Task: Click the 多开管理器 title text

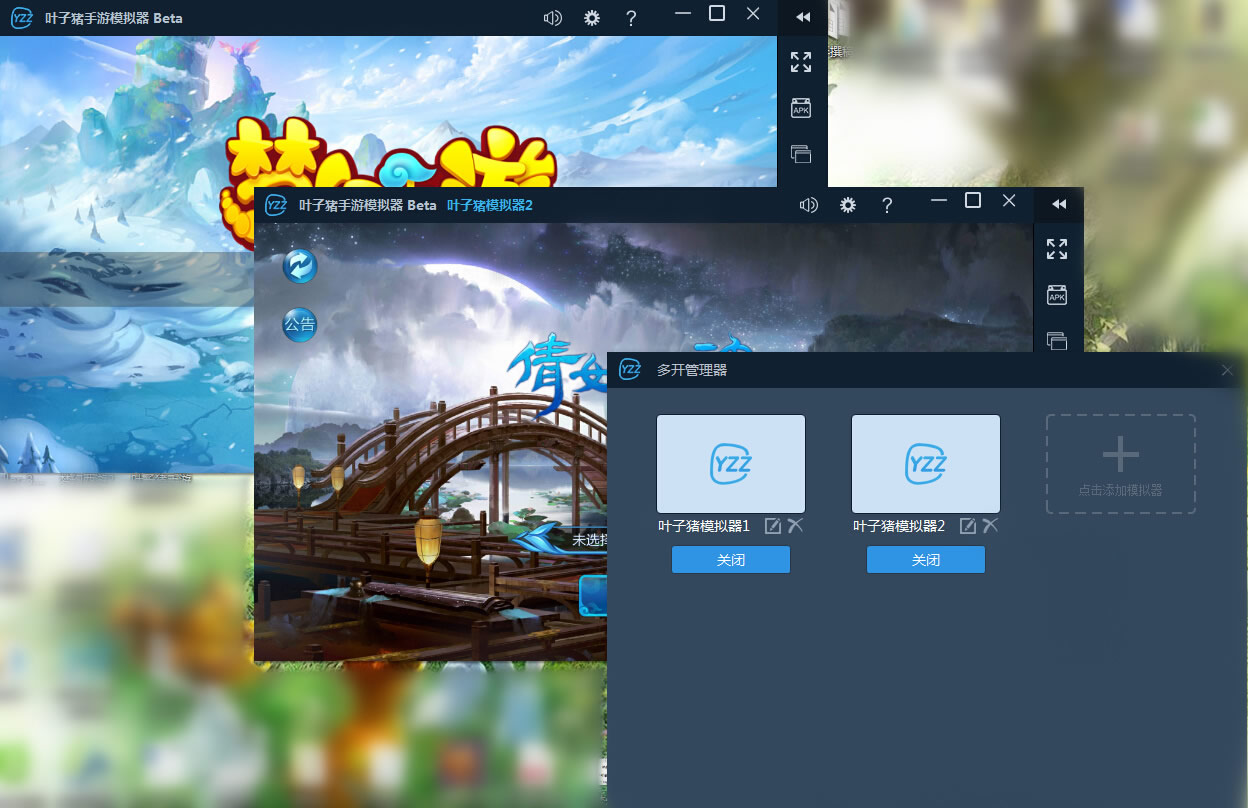Action: (x=692, y=370)
